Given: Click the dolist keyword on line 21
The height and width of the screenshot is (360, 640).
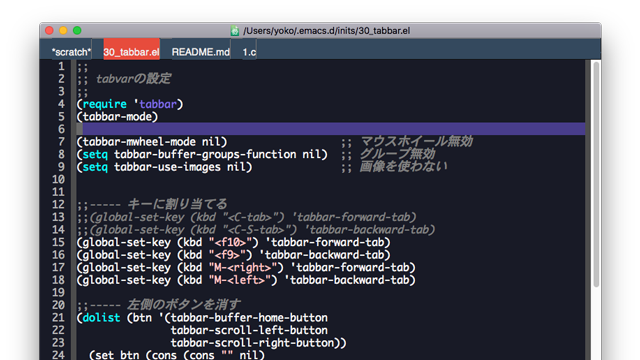Looking at the screenshot, I should [102, 318].
